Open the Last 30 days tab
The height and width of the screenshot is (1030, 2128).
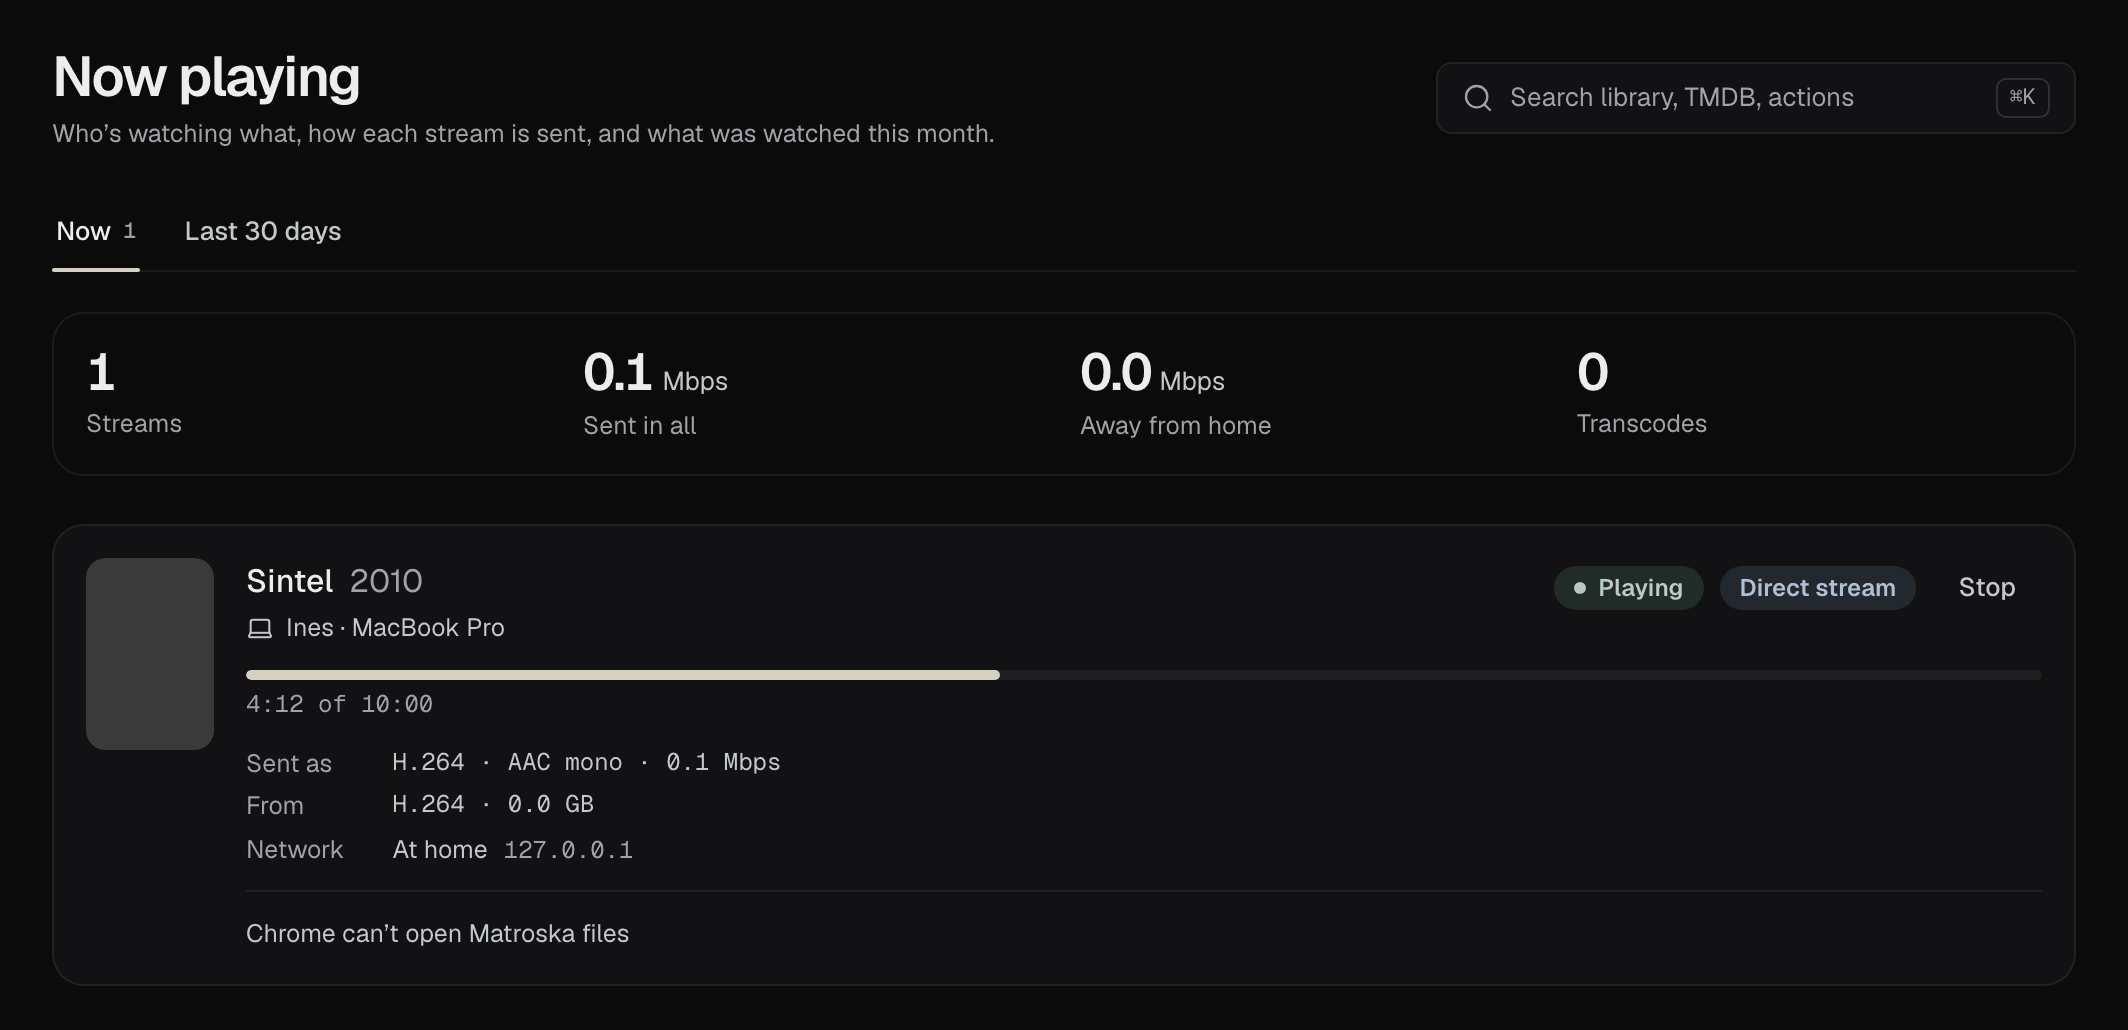[263, 232]
